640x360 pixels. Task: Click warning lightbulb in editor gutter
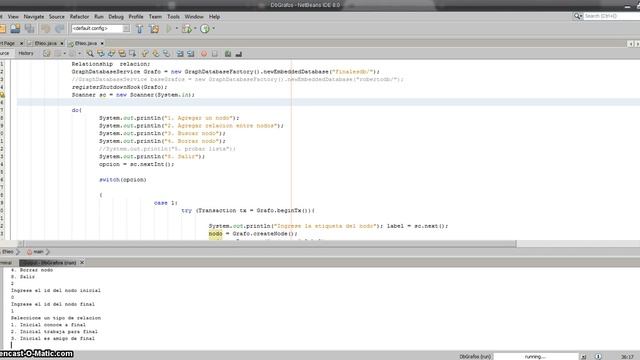tap(2, 95)
